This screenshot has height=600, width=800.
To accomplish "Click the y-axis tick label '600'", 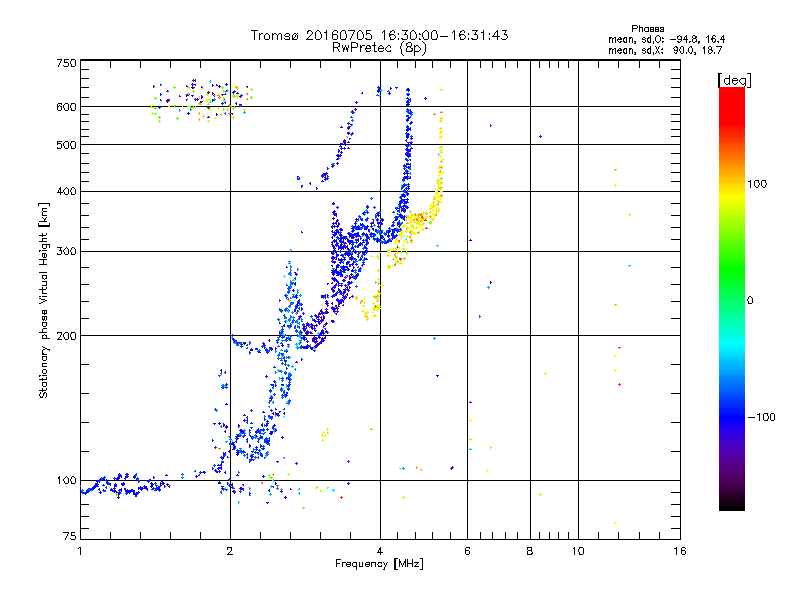I will tap(66, 107).
